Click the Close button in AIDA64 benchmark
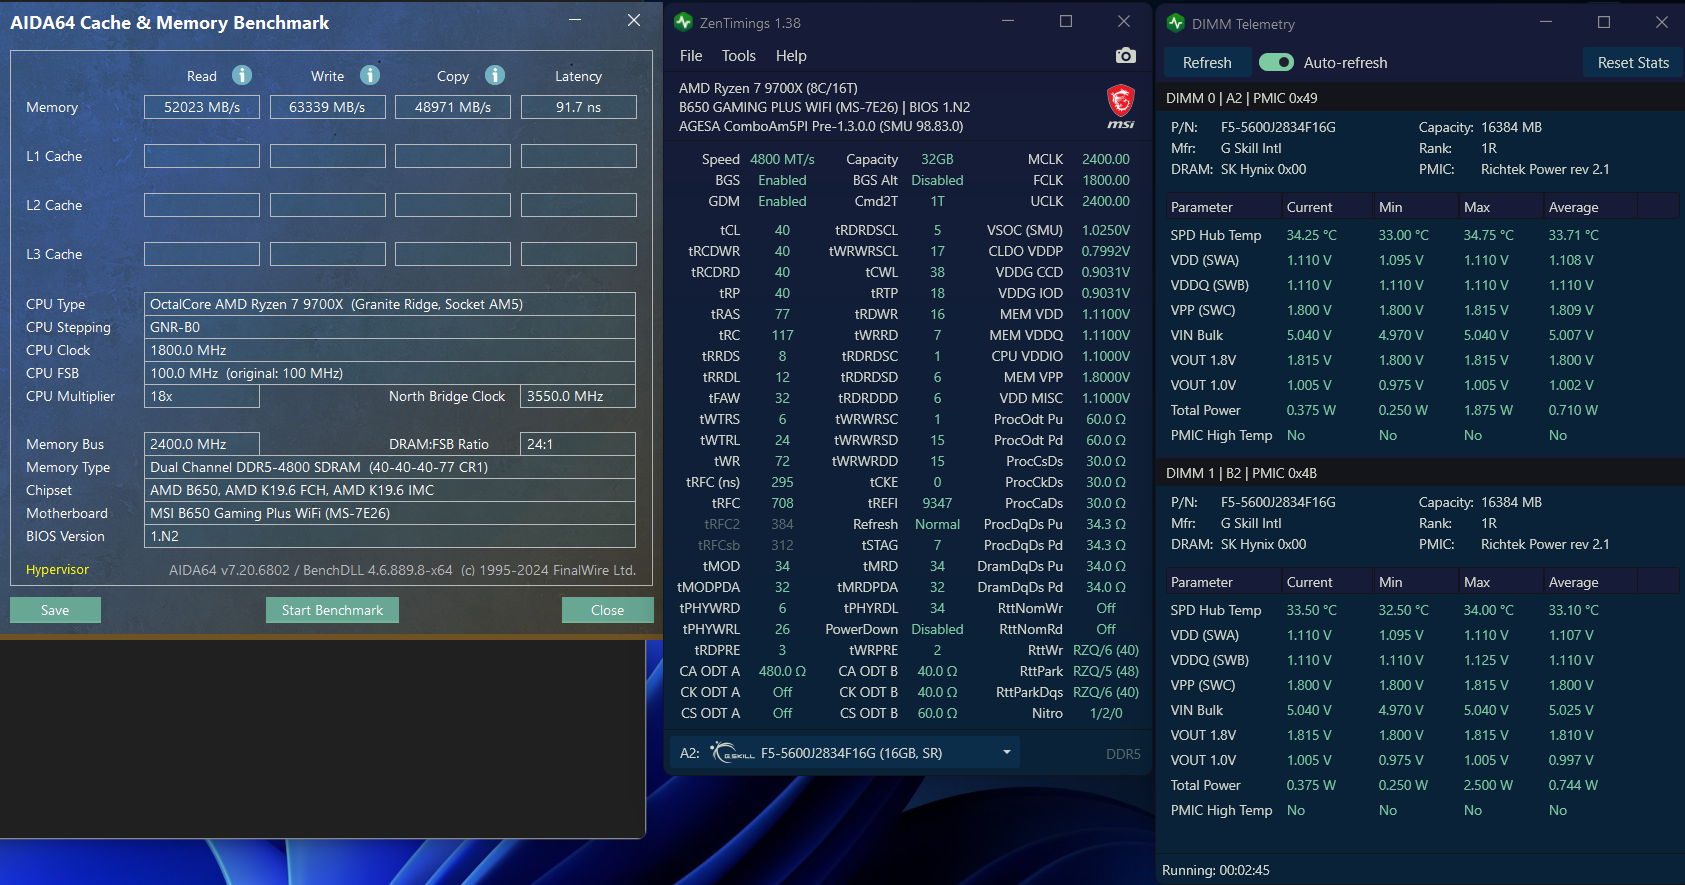The height and width of the screenshot is (885, 1685). pyautogui.click(x=607, y=610)
